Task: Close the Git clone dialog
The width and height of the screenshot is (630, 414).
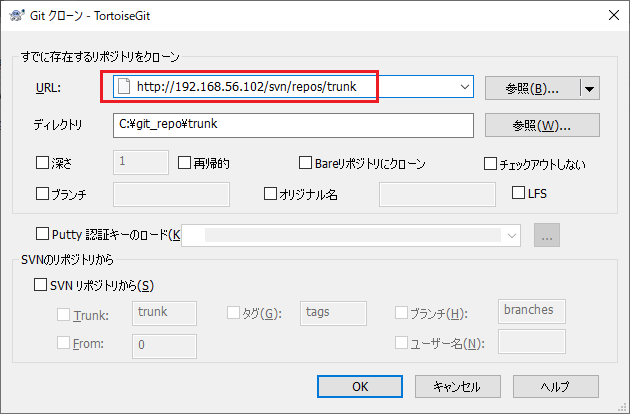Action: (x=614, y=16)
